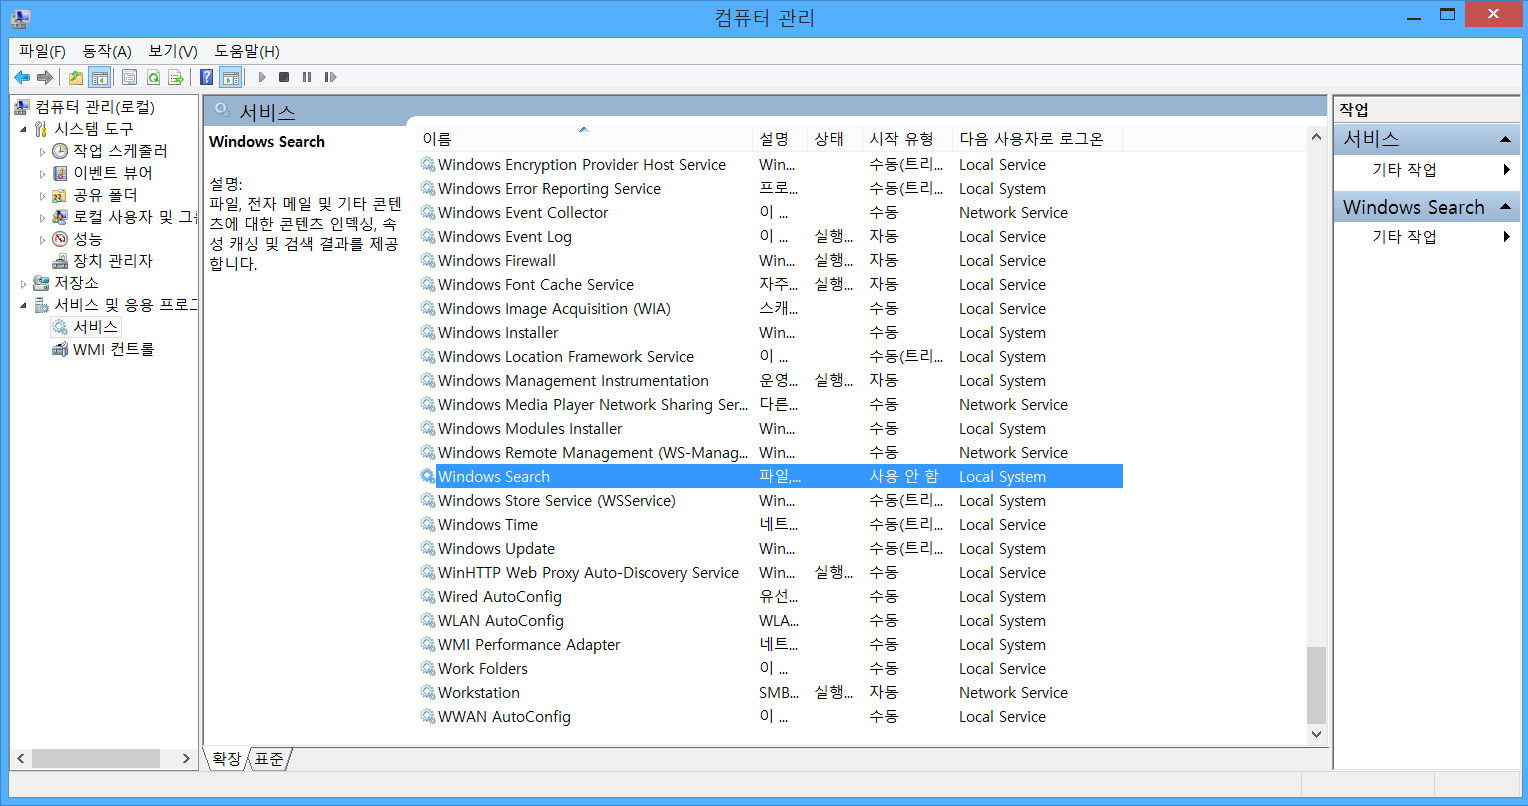Screen dimensions: 1528x806
Task: Sort by the 이름 column header
Action: pyautogui.click(x=584, y=139)
